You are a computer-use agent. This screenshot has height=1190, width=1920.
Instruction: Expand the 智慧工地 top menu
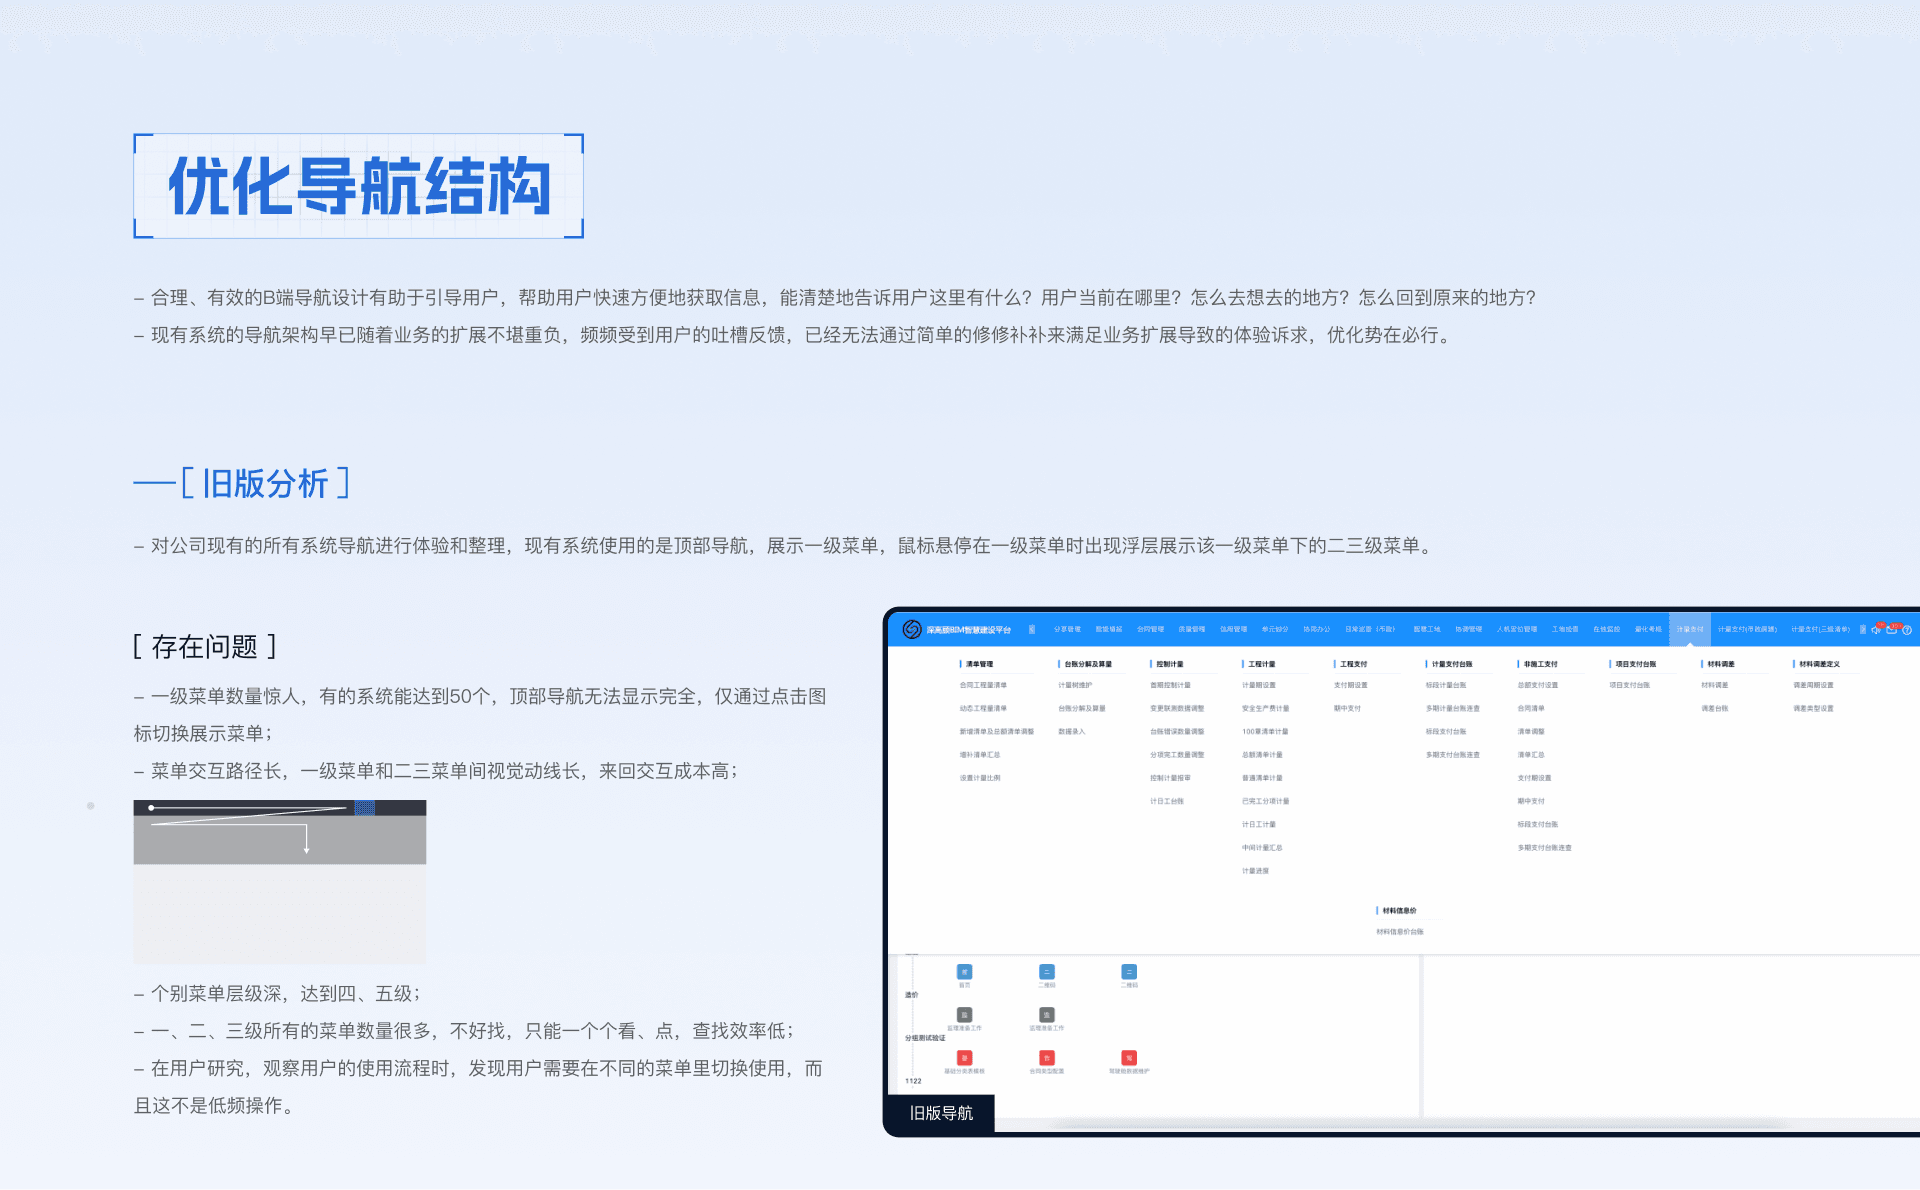click(1427, 630)
